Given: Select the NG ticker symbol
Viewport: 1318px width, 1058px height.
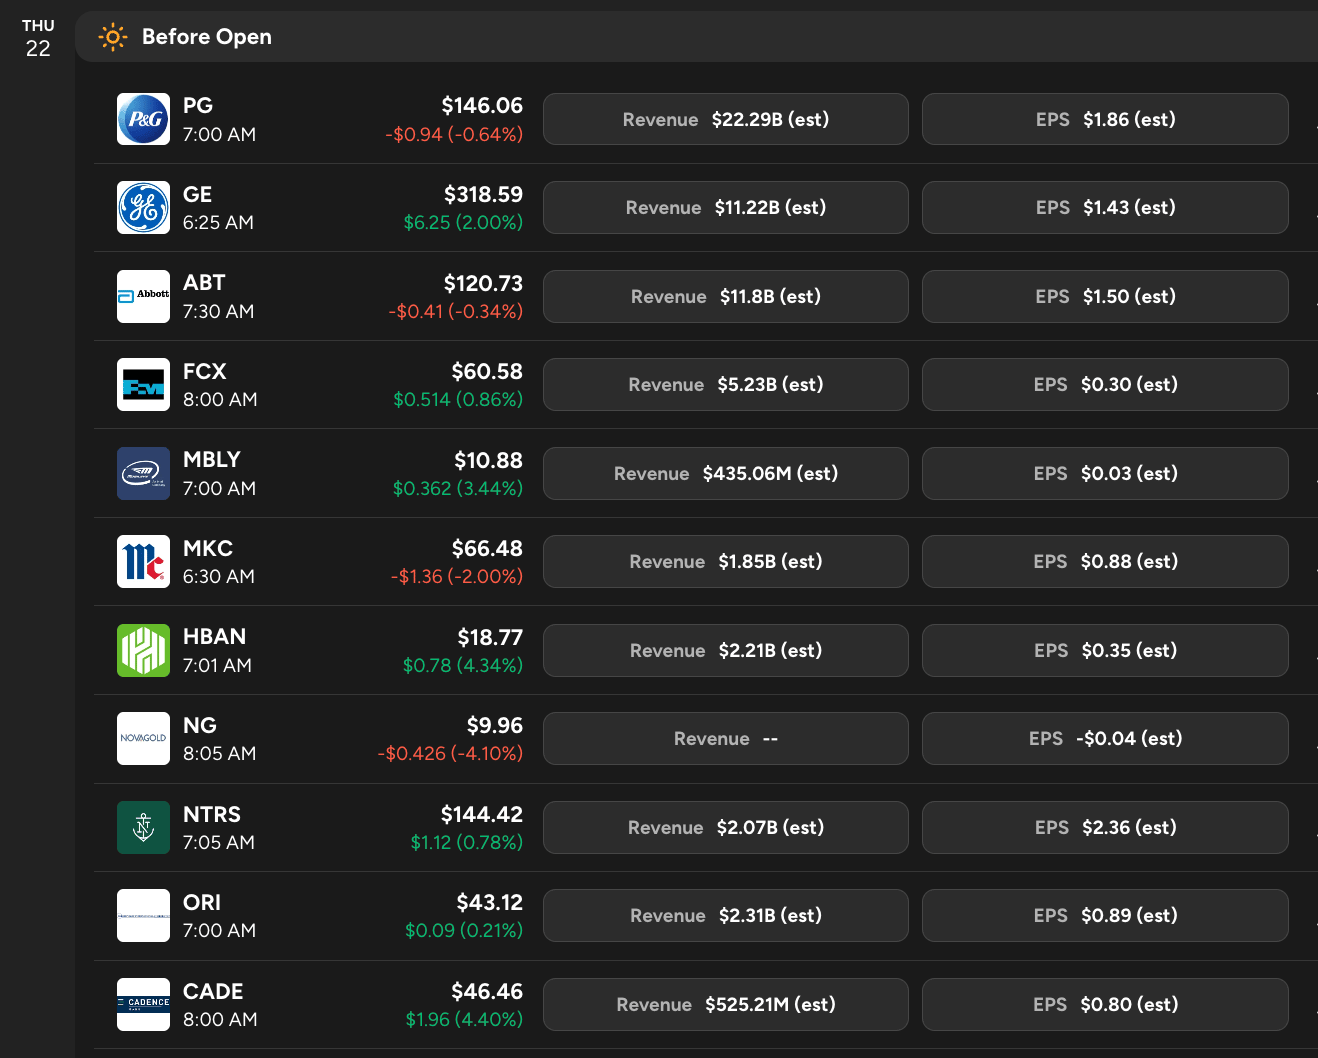Looking at the screenshot, I should click(200, 725).
